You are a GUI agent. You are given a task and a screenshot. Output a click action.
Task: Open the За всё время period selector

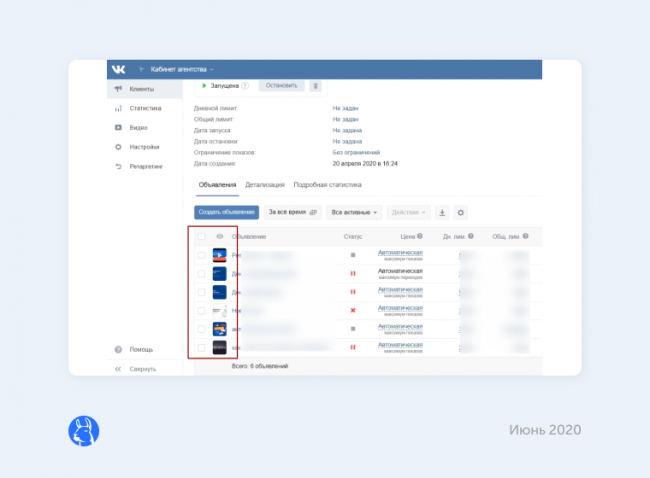[292, 212]
